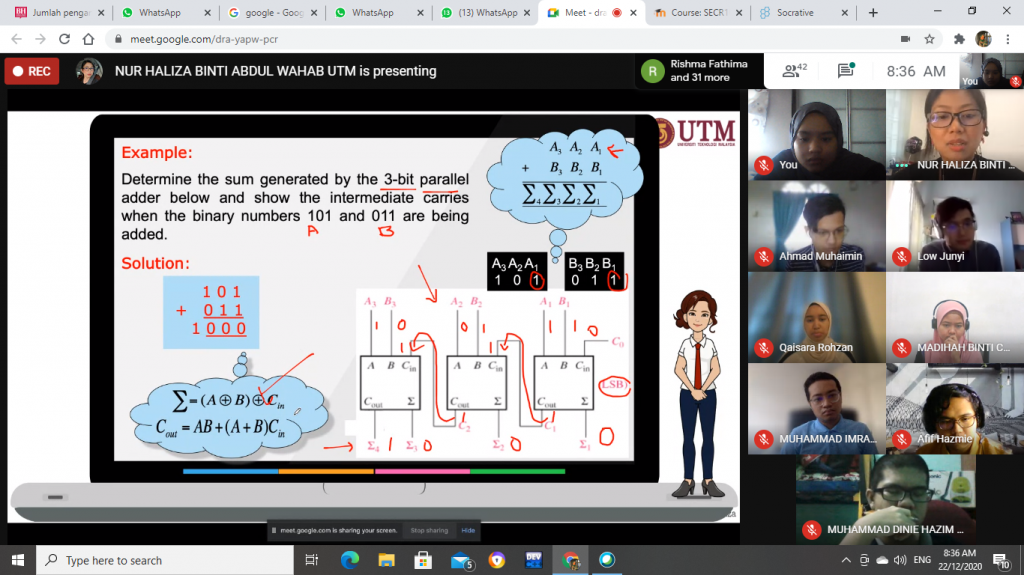Reload the Google Meet page
This screenshot has height=575, width=1024.
tap(63, 39)
